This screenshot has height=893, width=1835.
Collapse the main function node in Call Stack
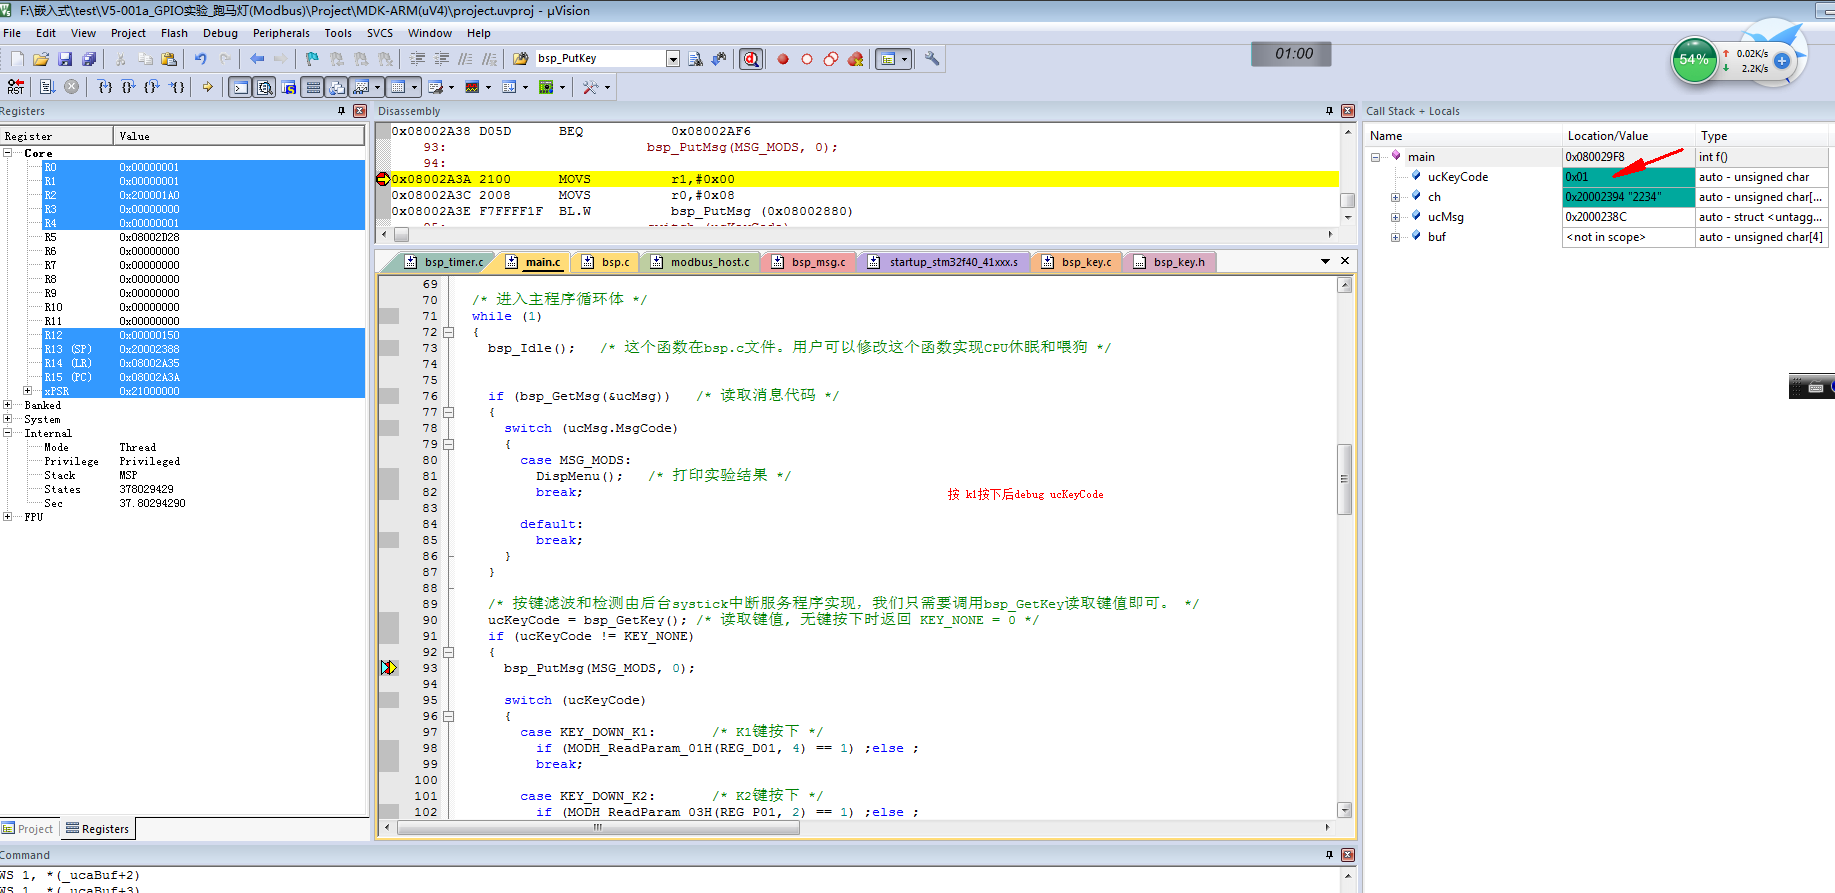[1375, 157]
